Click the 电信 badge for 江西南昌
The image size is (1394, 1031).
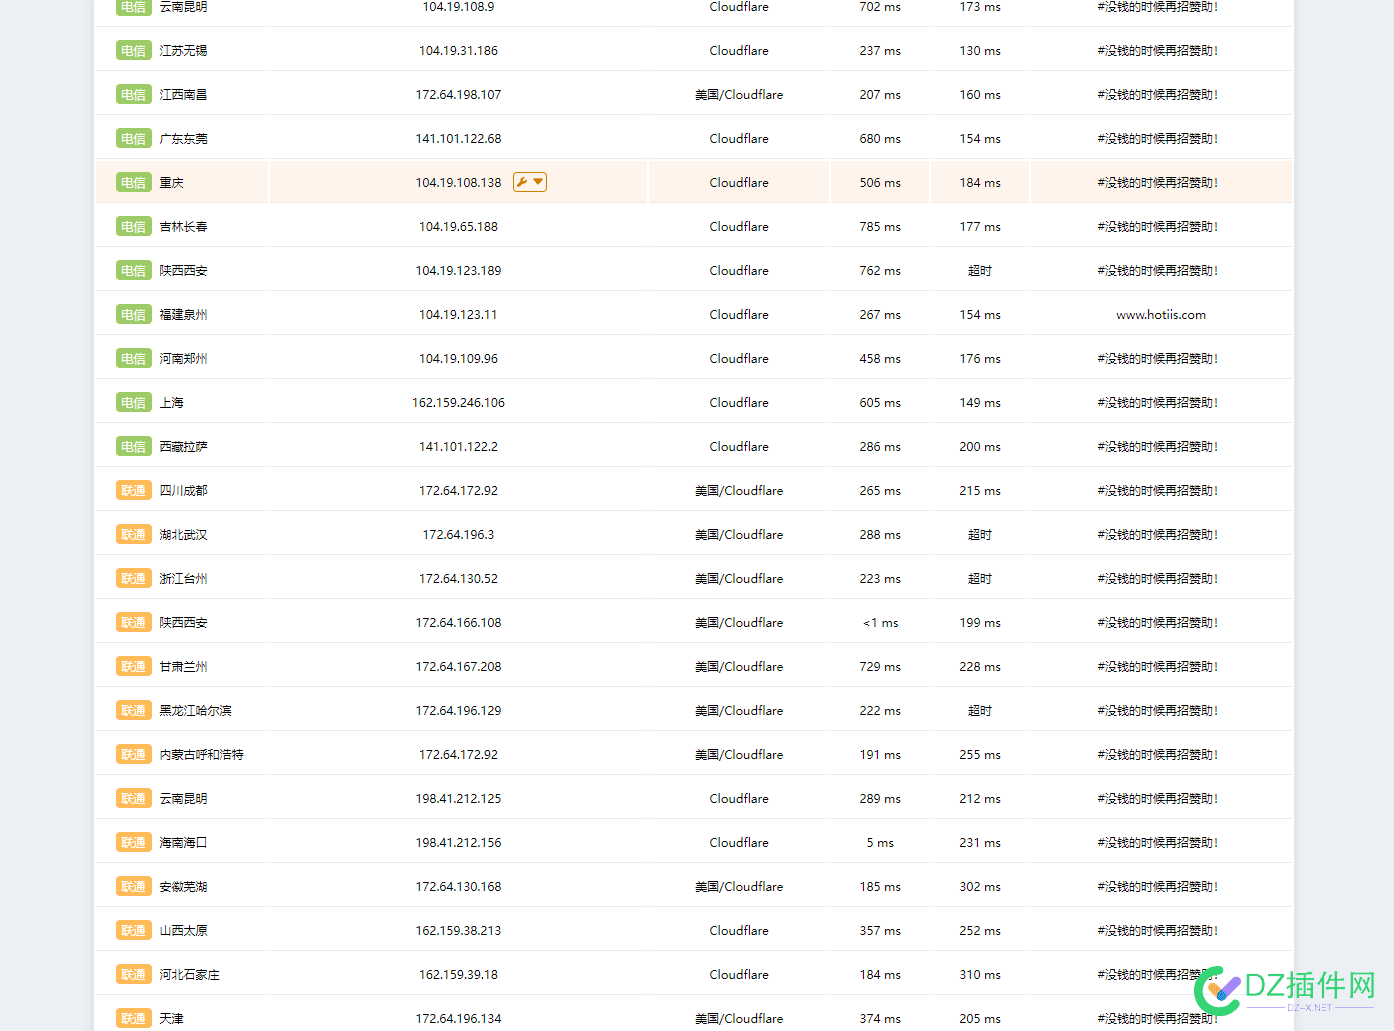pos(134,95)
